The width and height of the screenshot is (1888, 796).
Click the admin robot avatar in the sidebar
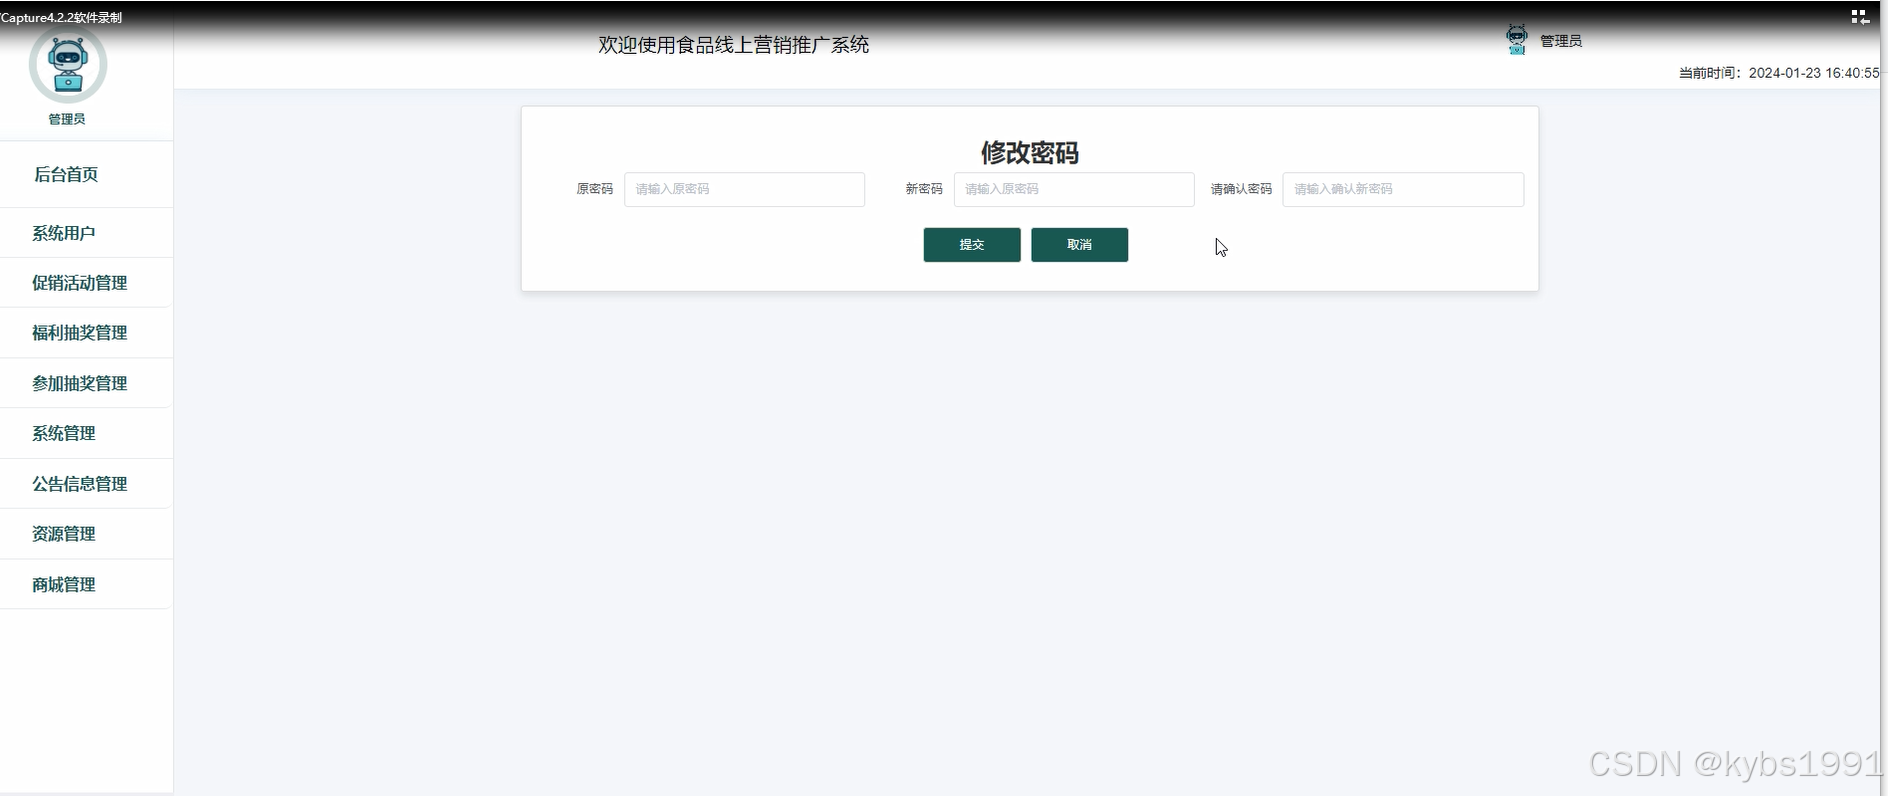pos(68,64)
